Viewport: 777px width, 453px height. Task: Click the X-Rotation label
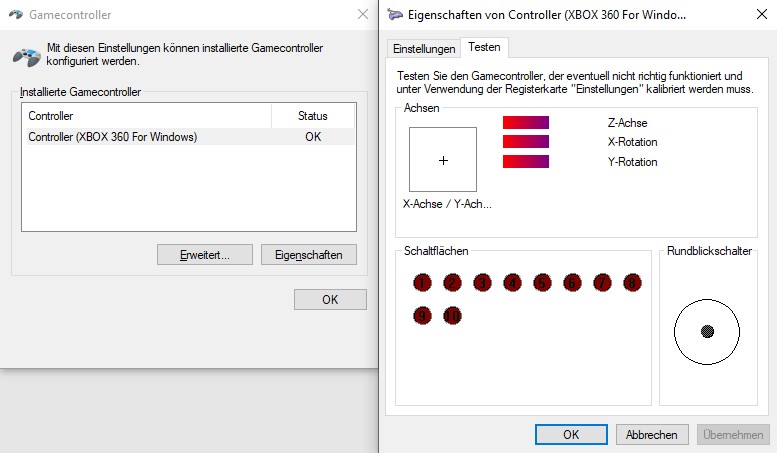tap(633, 142)
